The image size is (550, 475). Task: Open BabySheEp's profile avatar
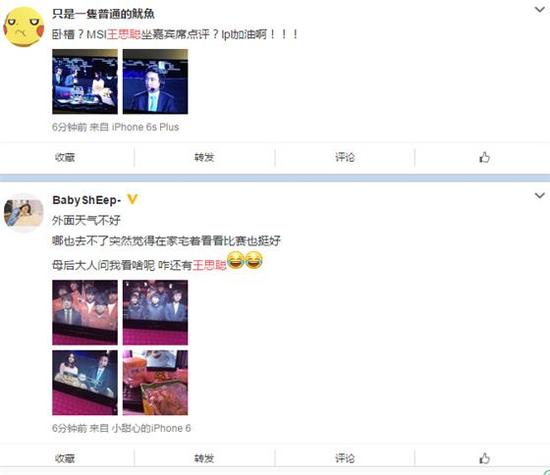24,213
